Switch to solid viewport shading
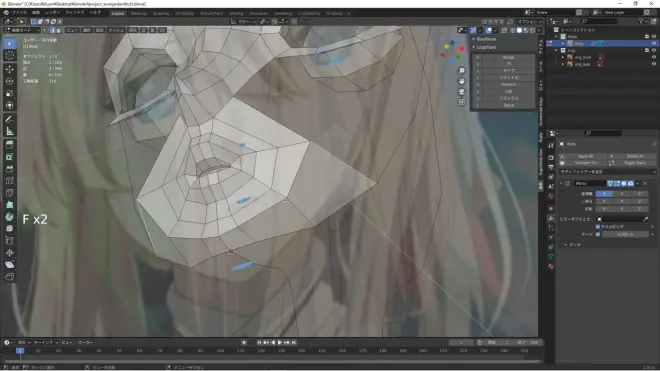Viewport: 660px width, 371px height. tap(519, 30)
